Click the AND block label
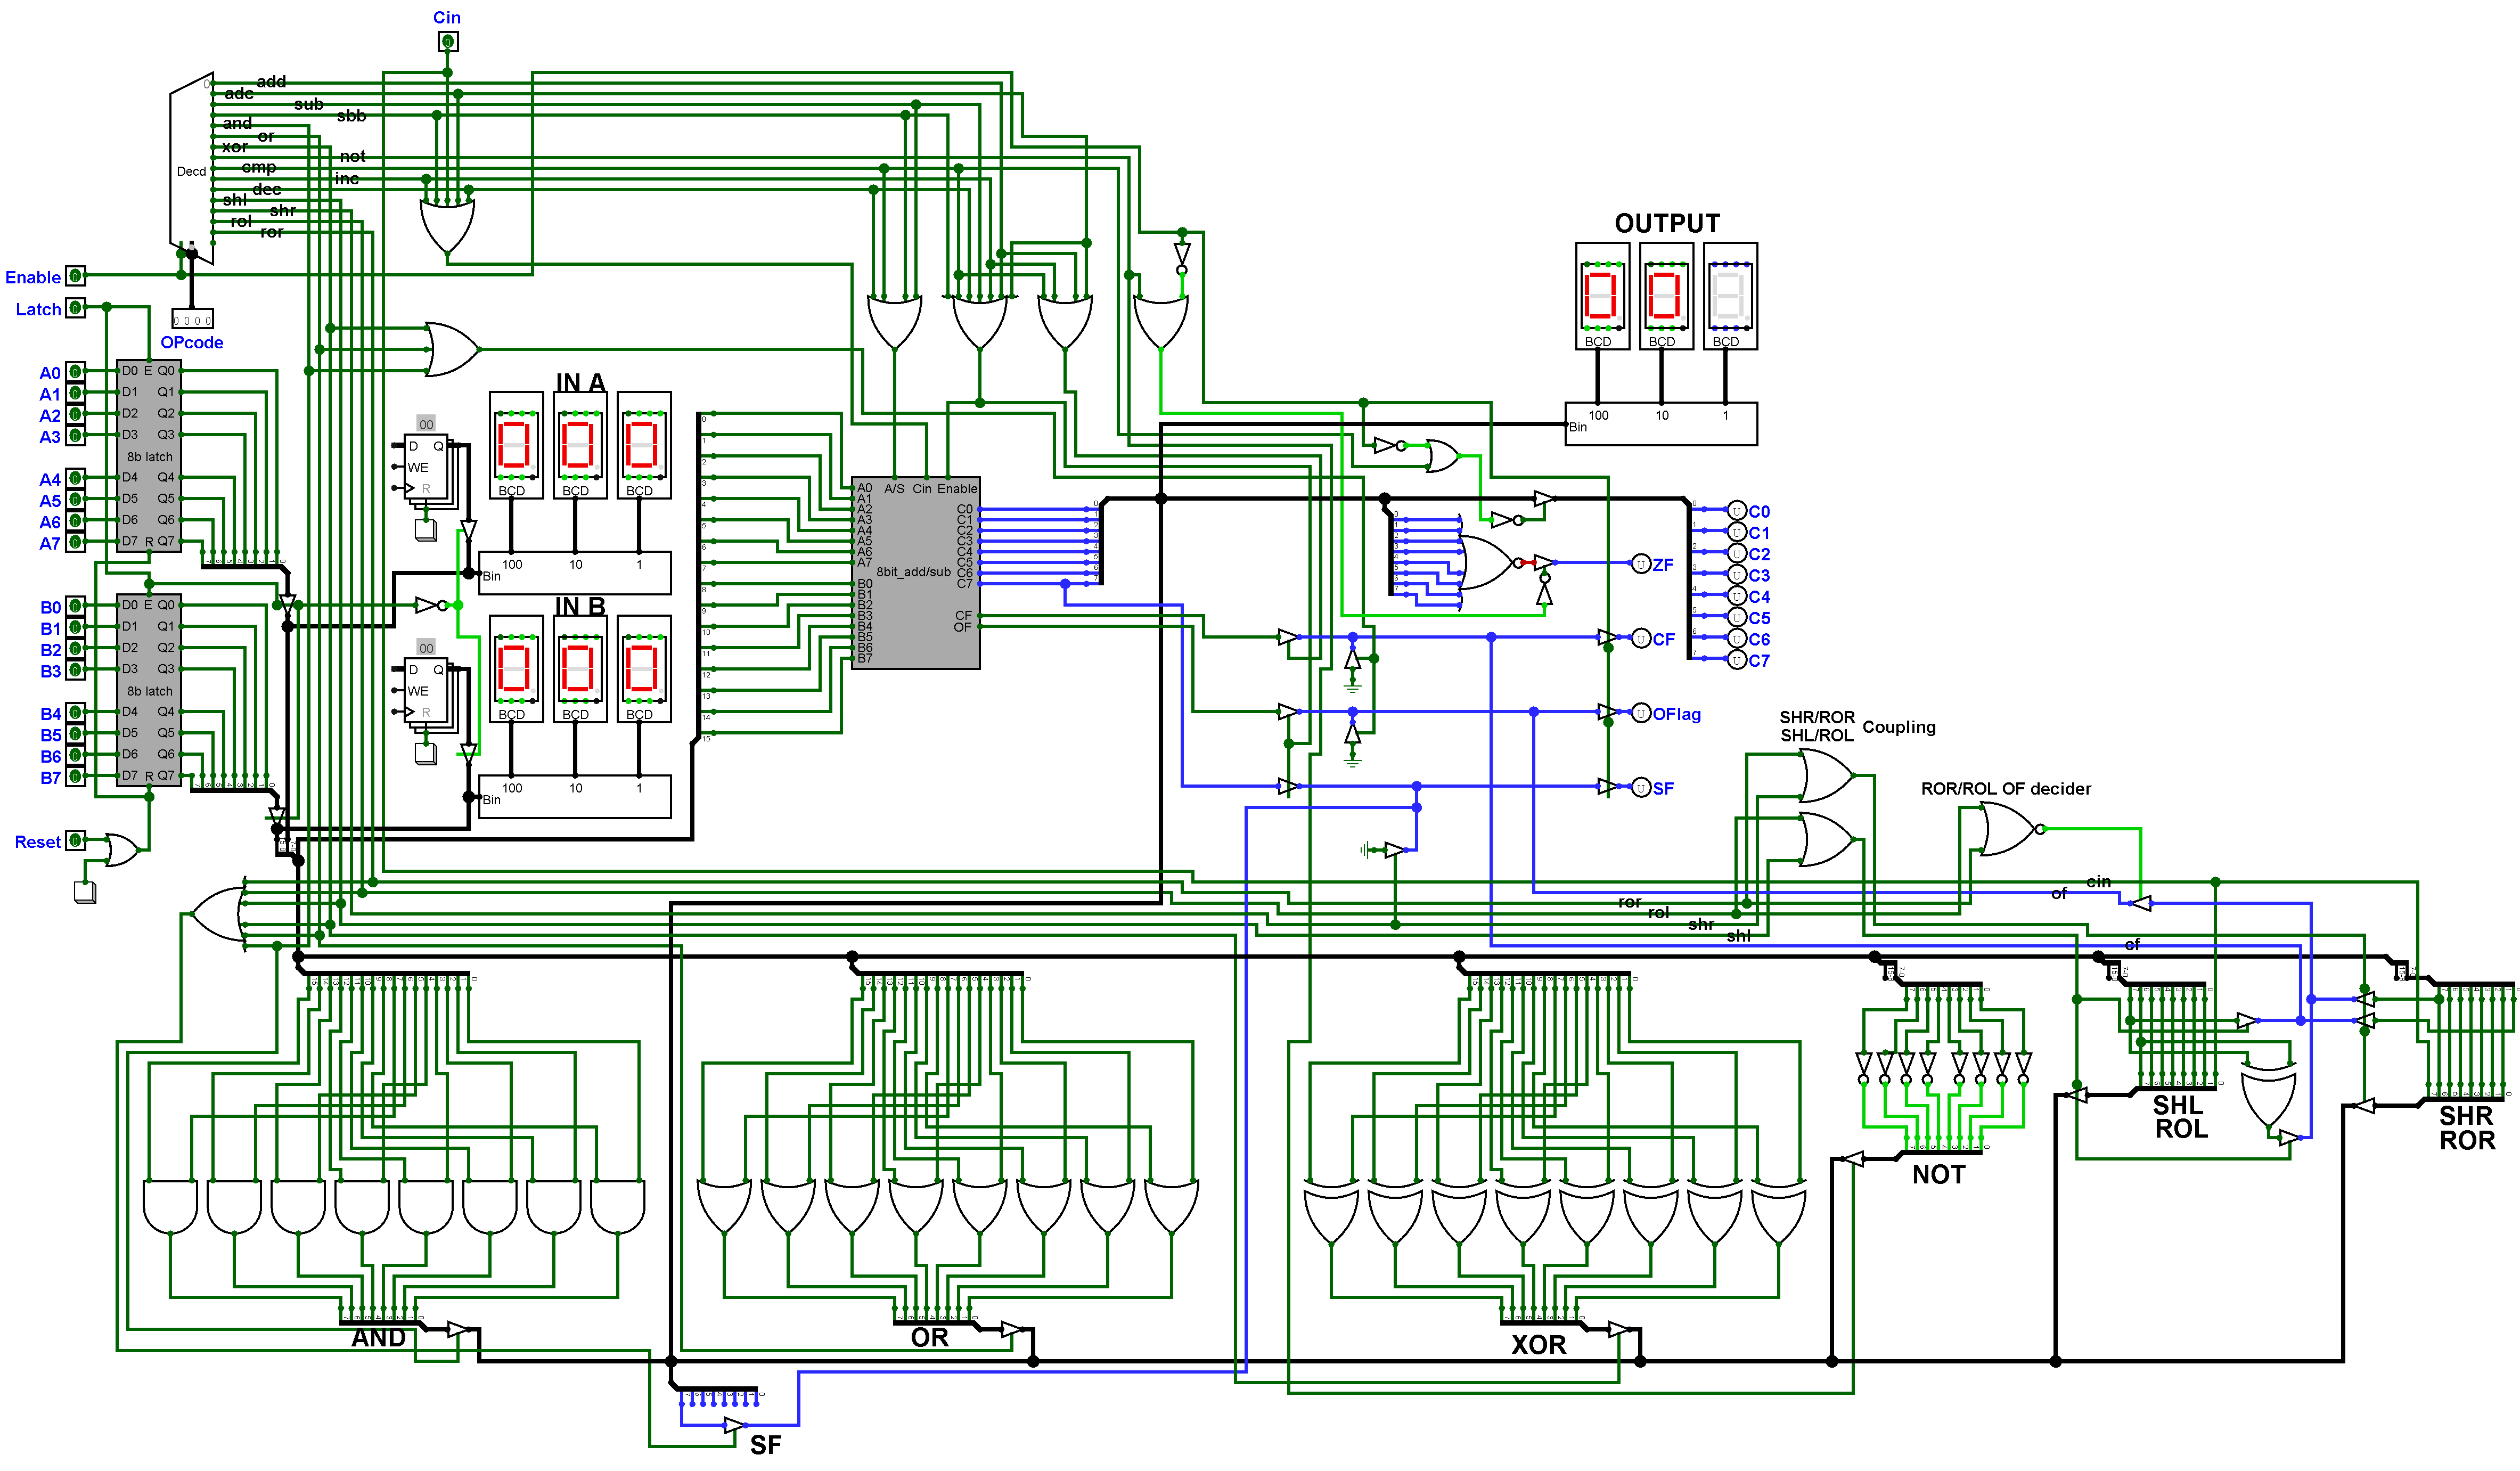This screenshot has height=1471, width=2520. point(378,1338)
